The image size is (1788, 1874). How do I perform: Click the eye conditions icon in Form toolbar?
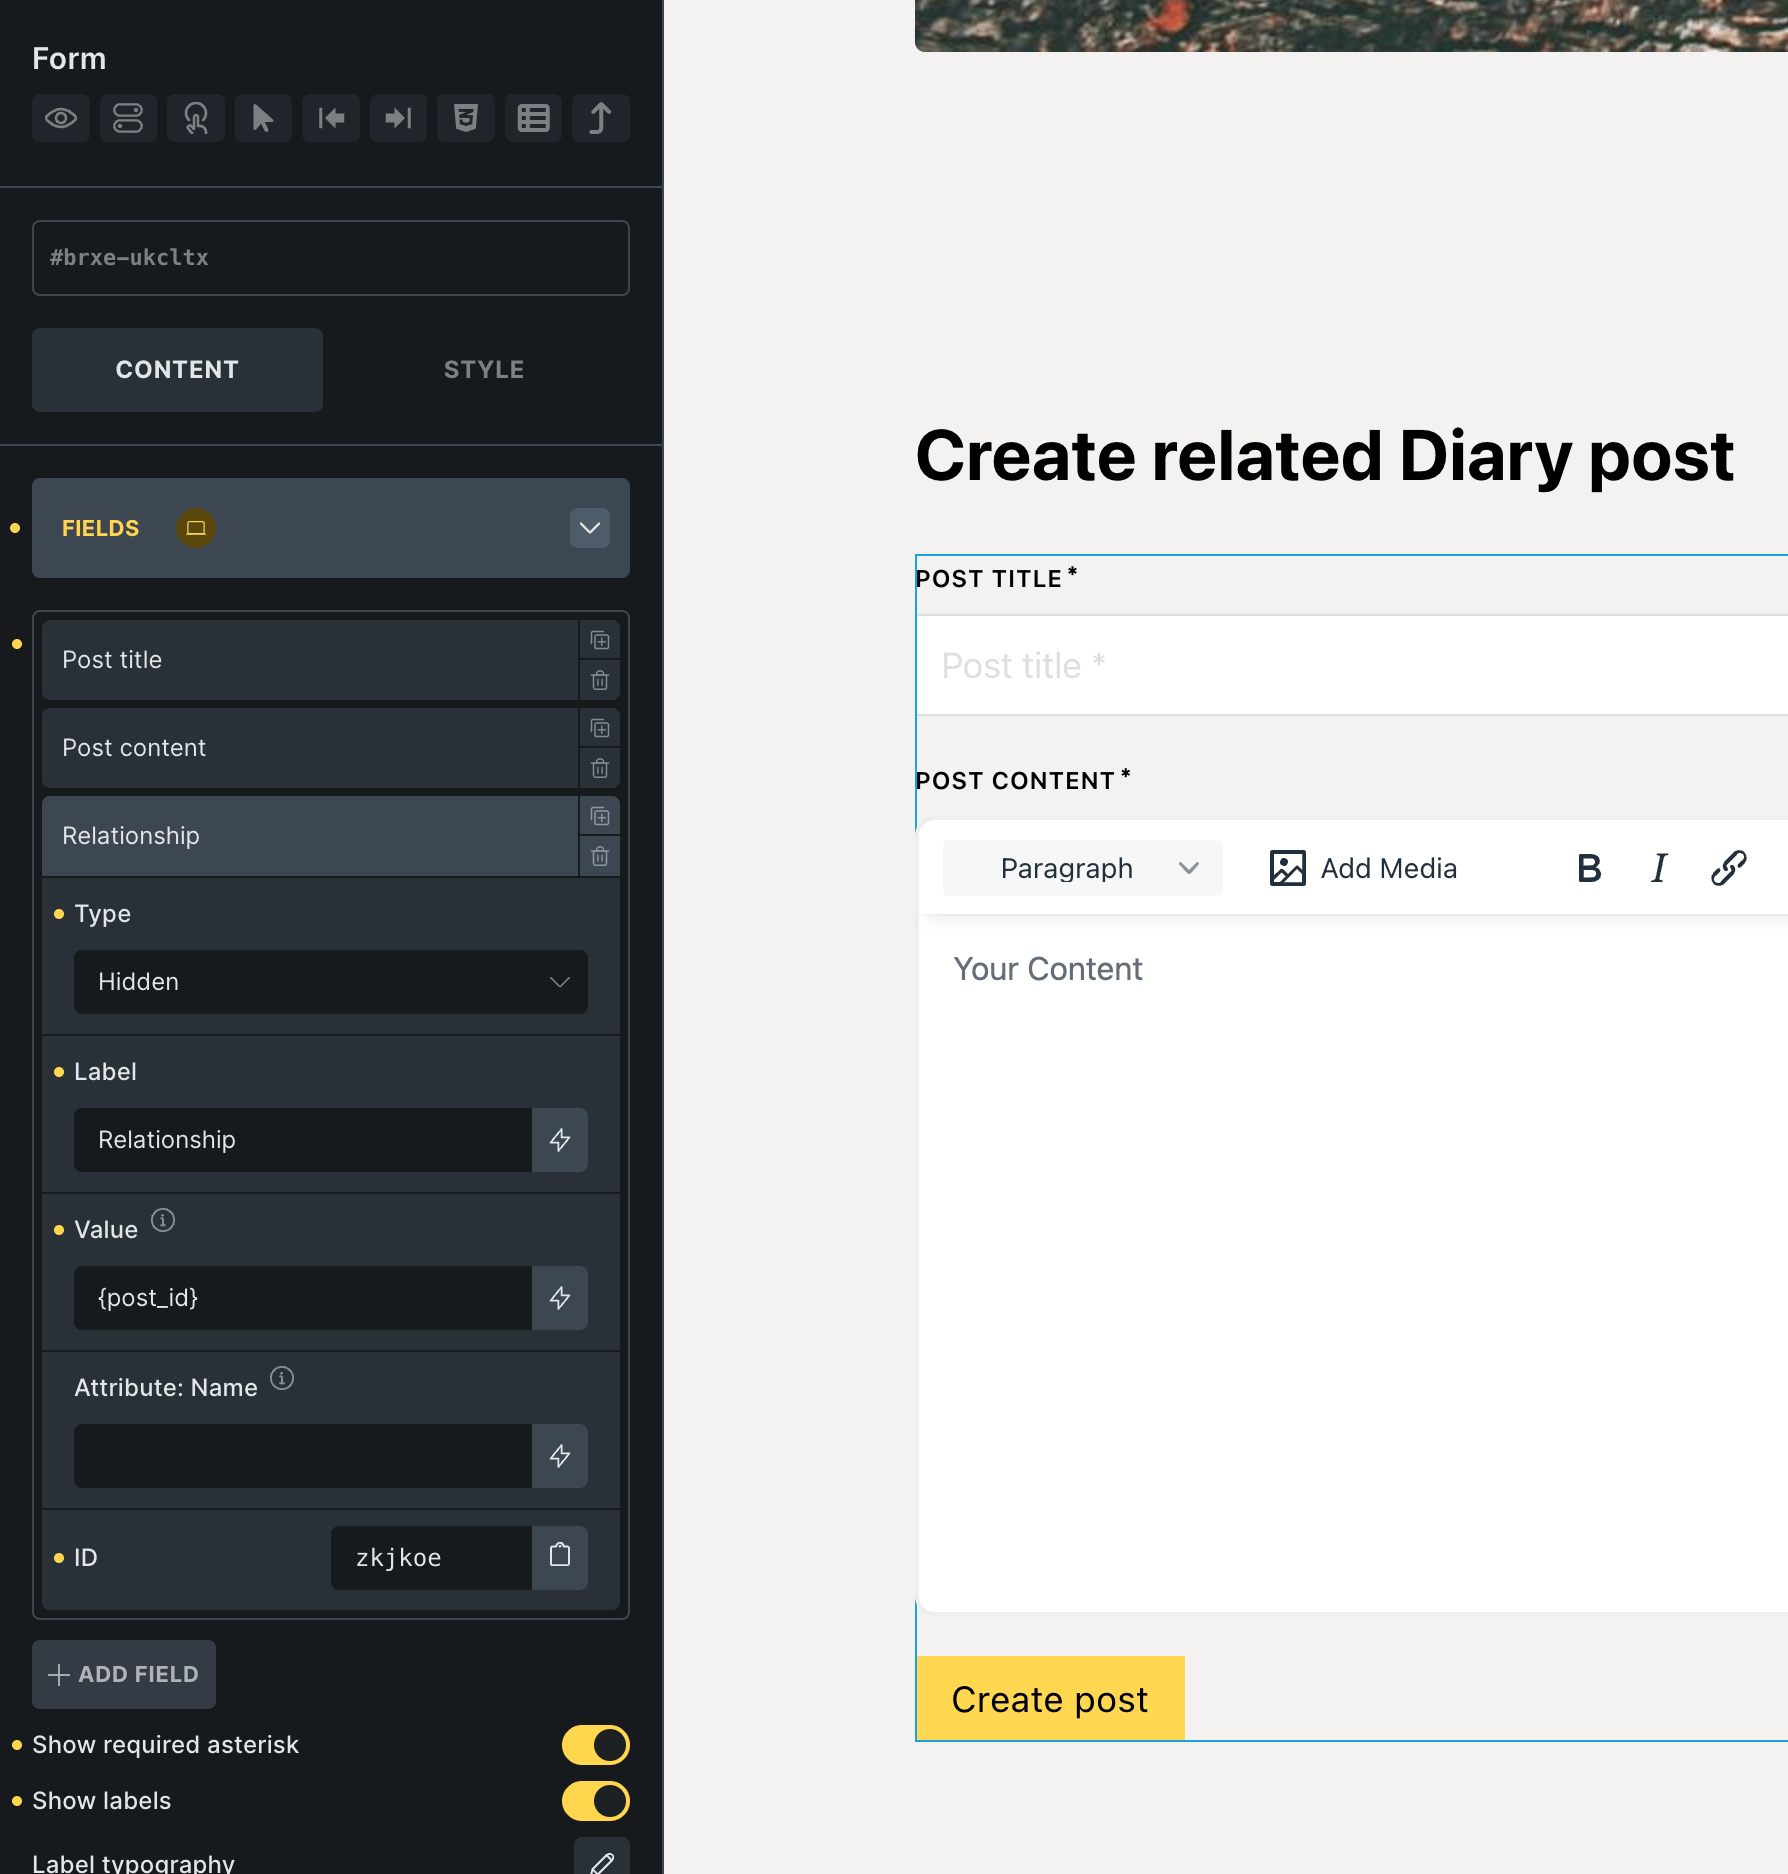click(61, 118)
